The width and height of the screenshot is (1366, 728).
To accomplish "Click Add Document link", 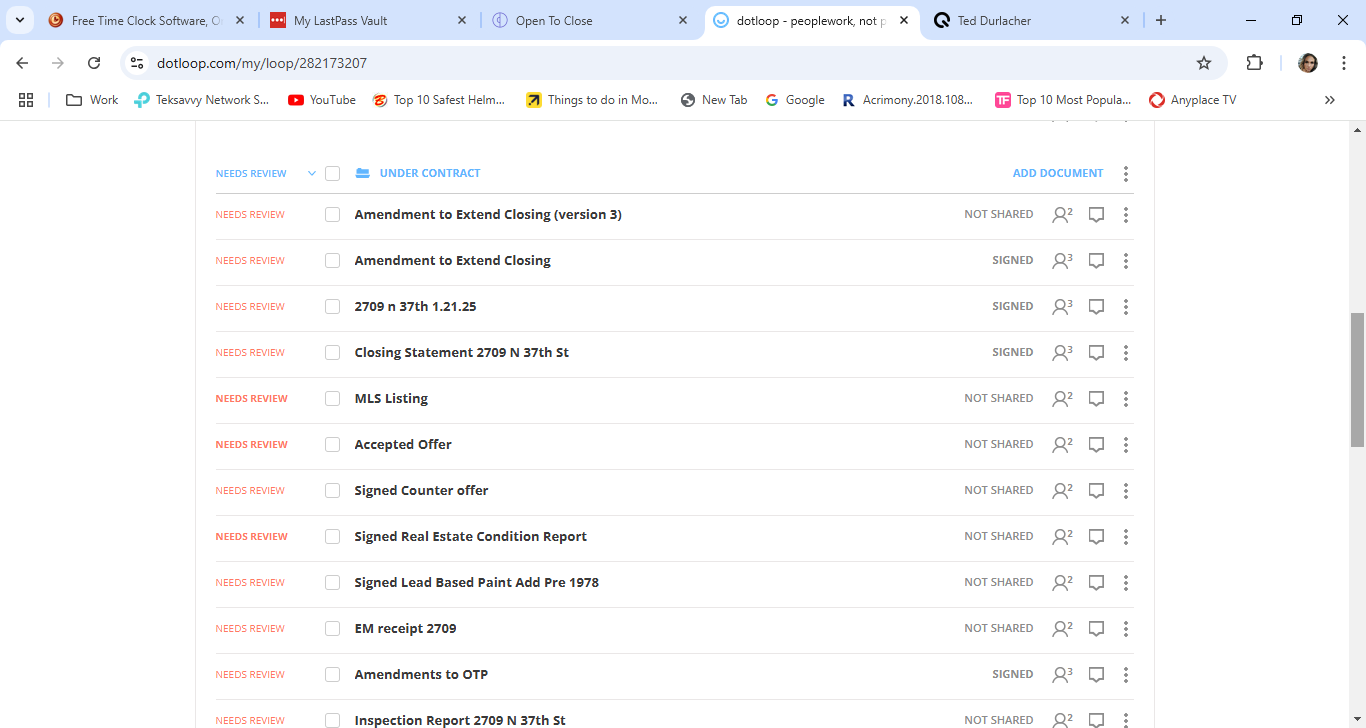I will point(1058,173).
